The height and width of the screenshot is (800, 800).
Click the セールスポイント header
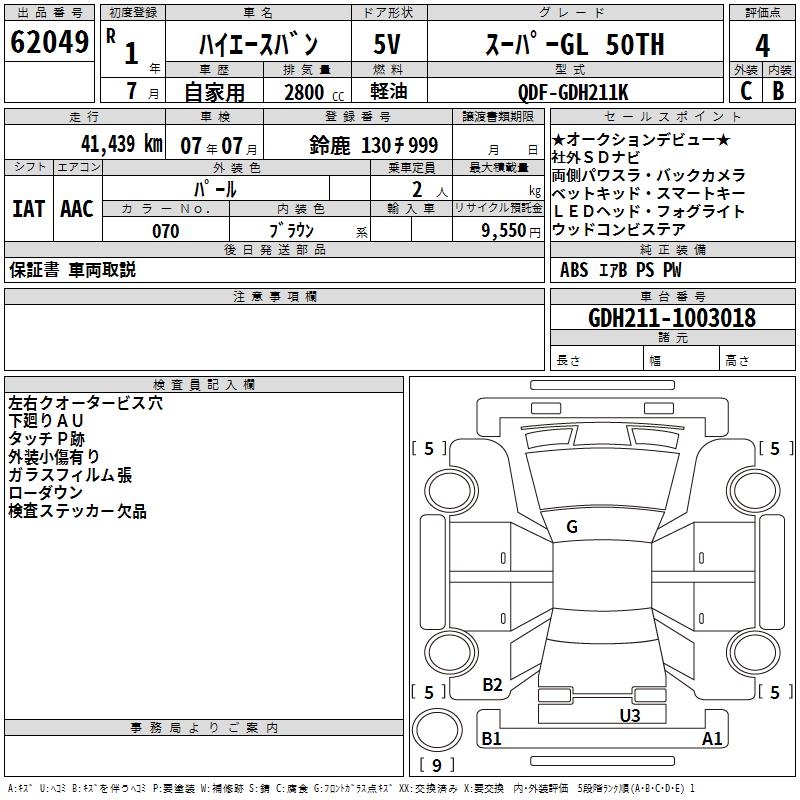(672, 117)
